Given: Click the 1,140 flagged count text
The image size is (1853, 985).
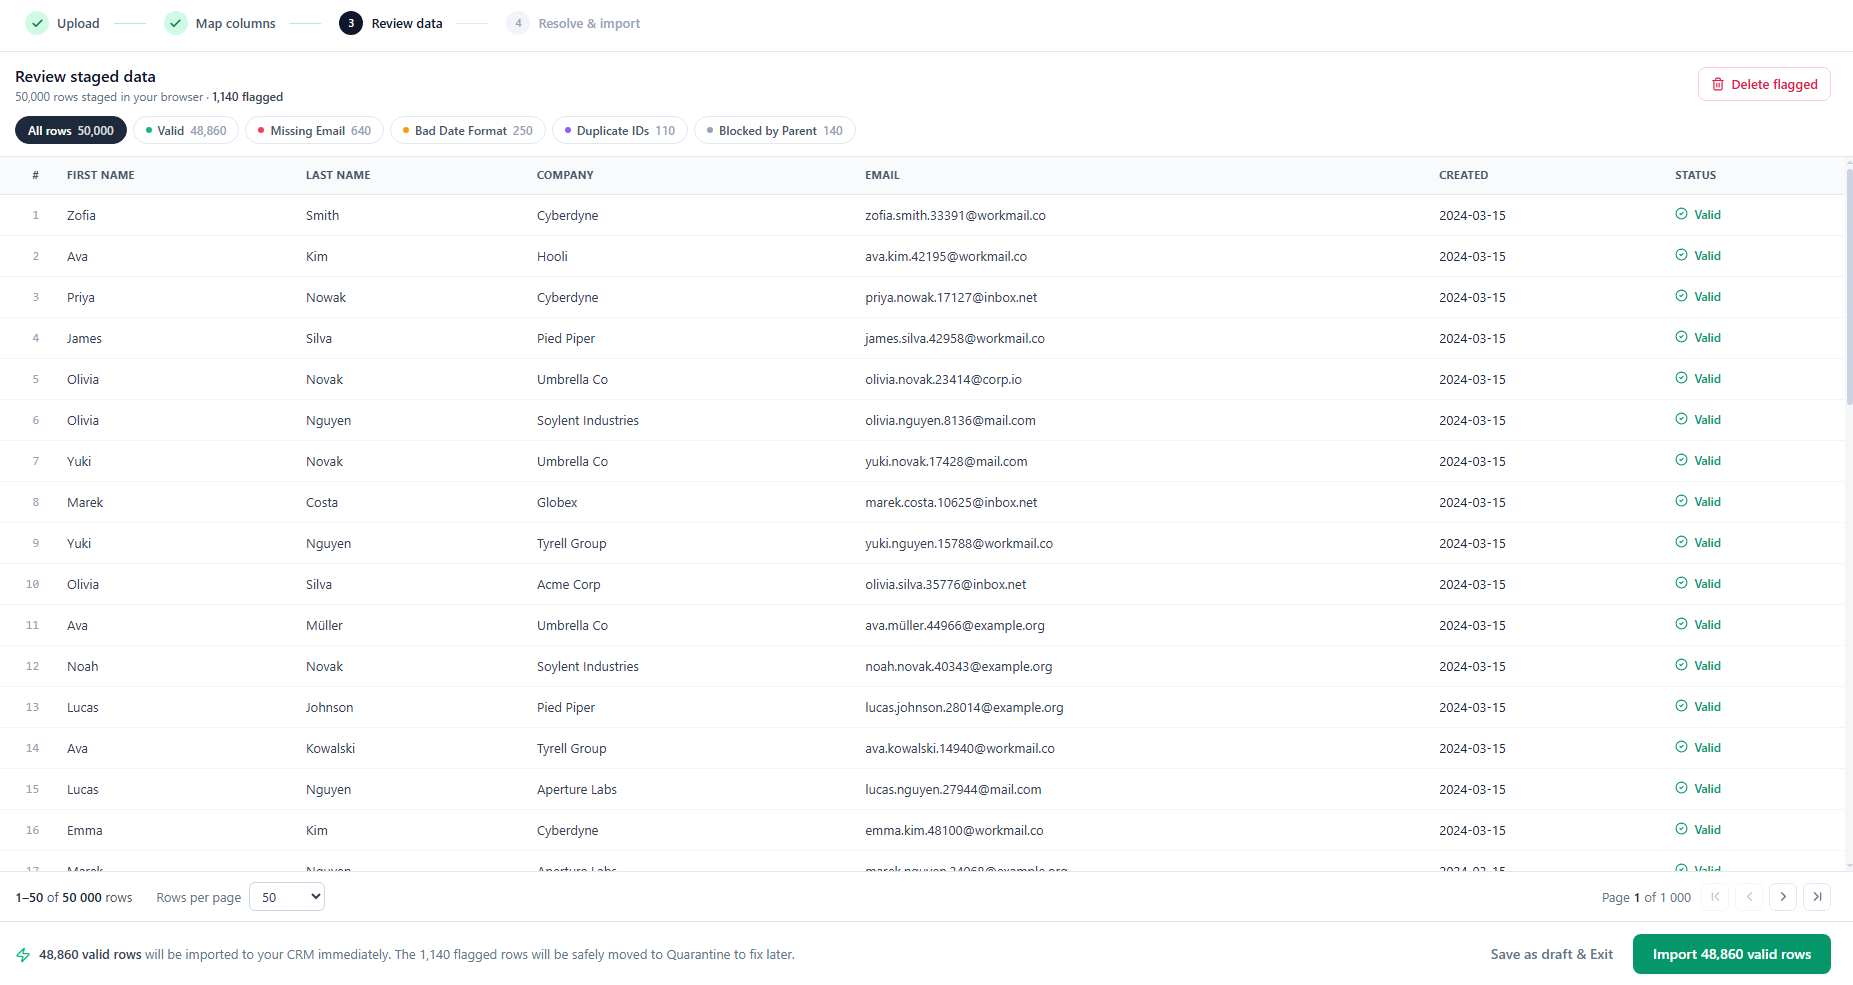Looking at the screenshot, I should [247, 97].
